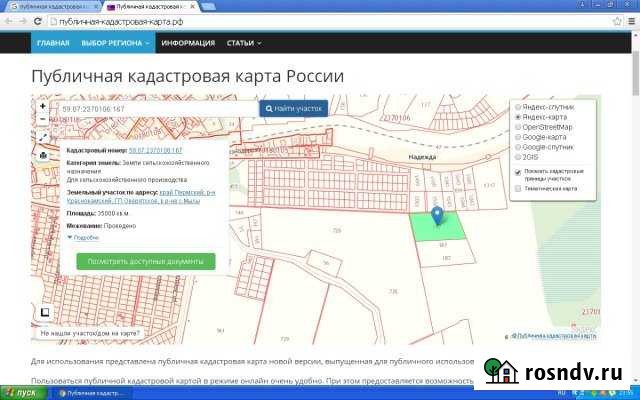Image resolution: width=640 pixels, height=400 pixels.
Task: Open Публичная кадастровая карта attribution link
Action: [x=553, y=336]
